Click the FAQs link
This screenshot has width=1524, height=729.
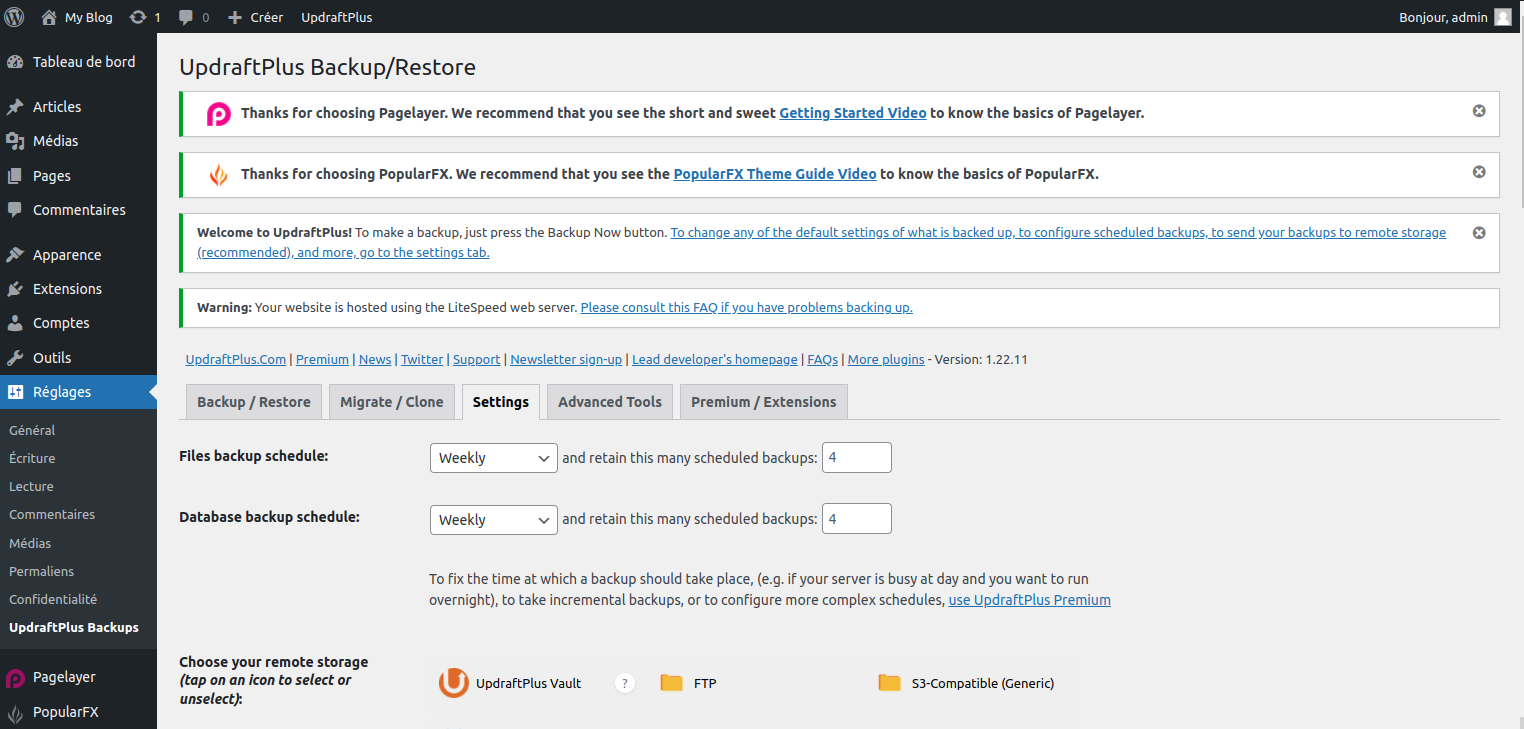tap(822, 360)
